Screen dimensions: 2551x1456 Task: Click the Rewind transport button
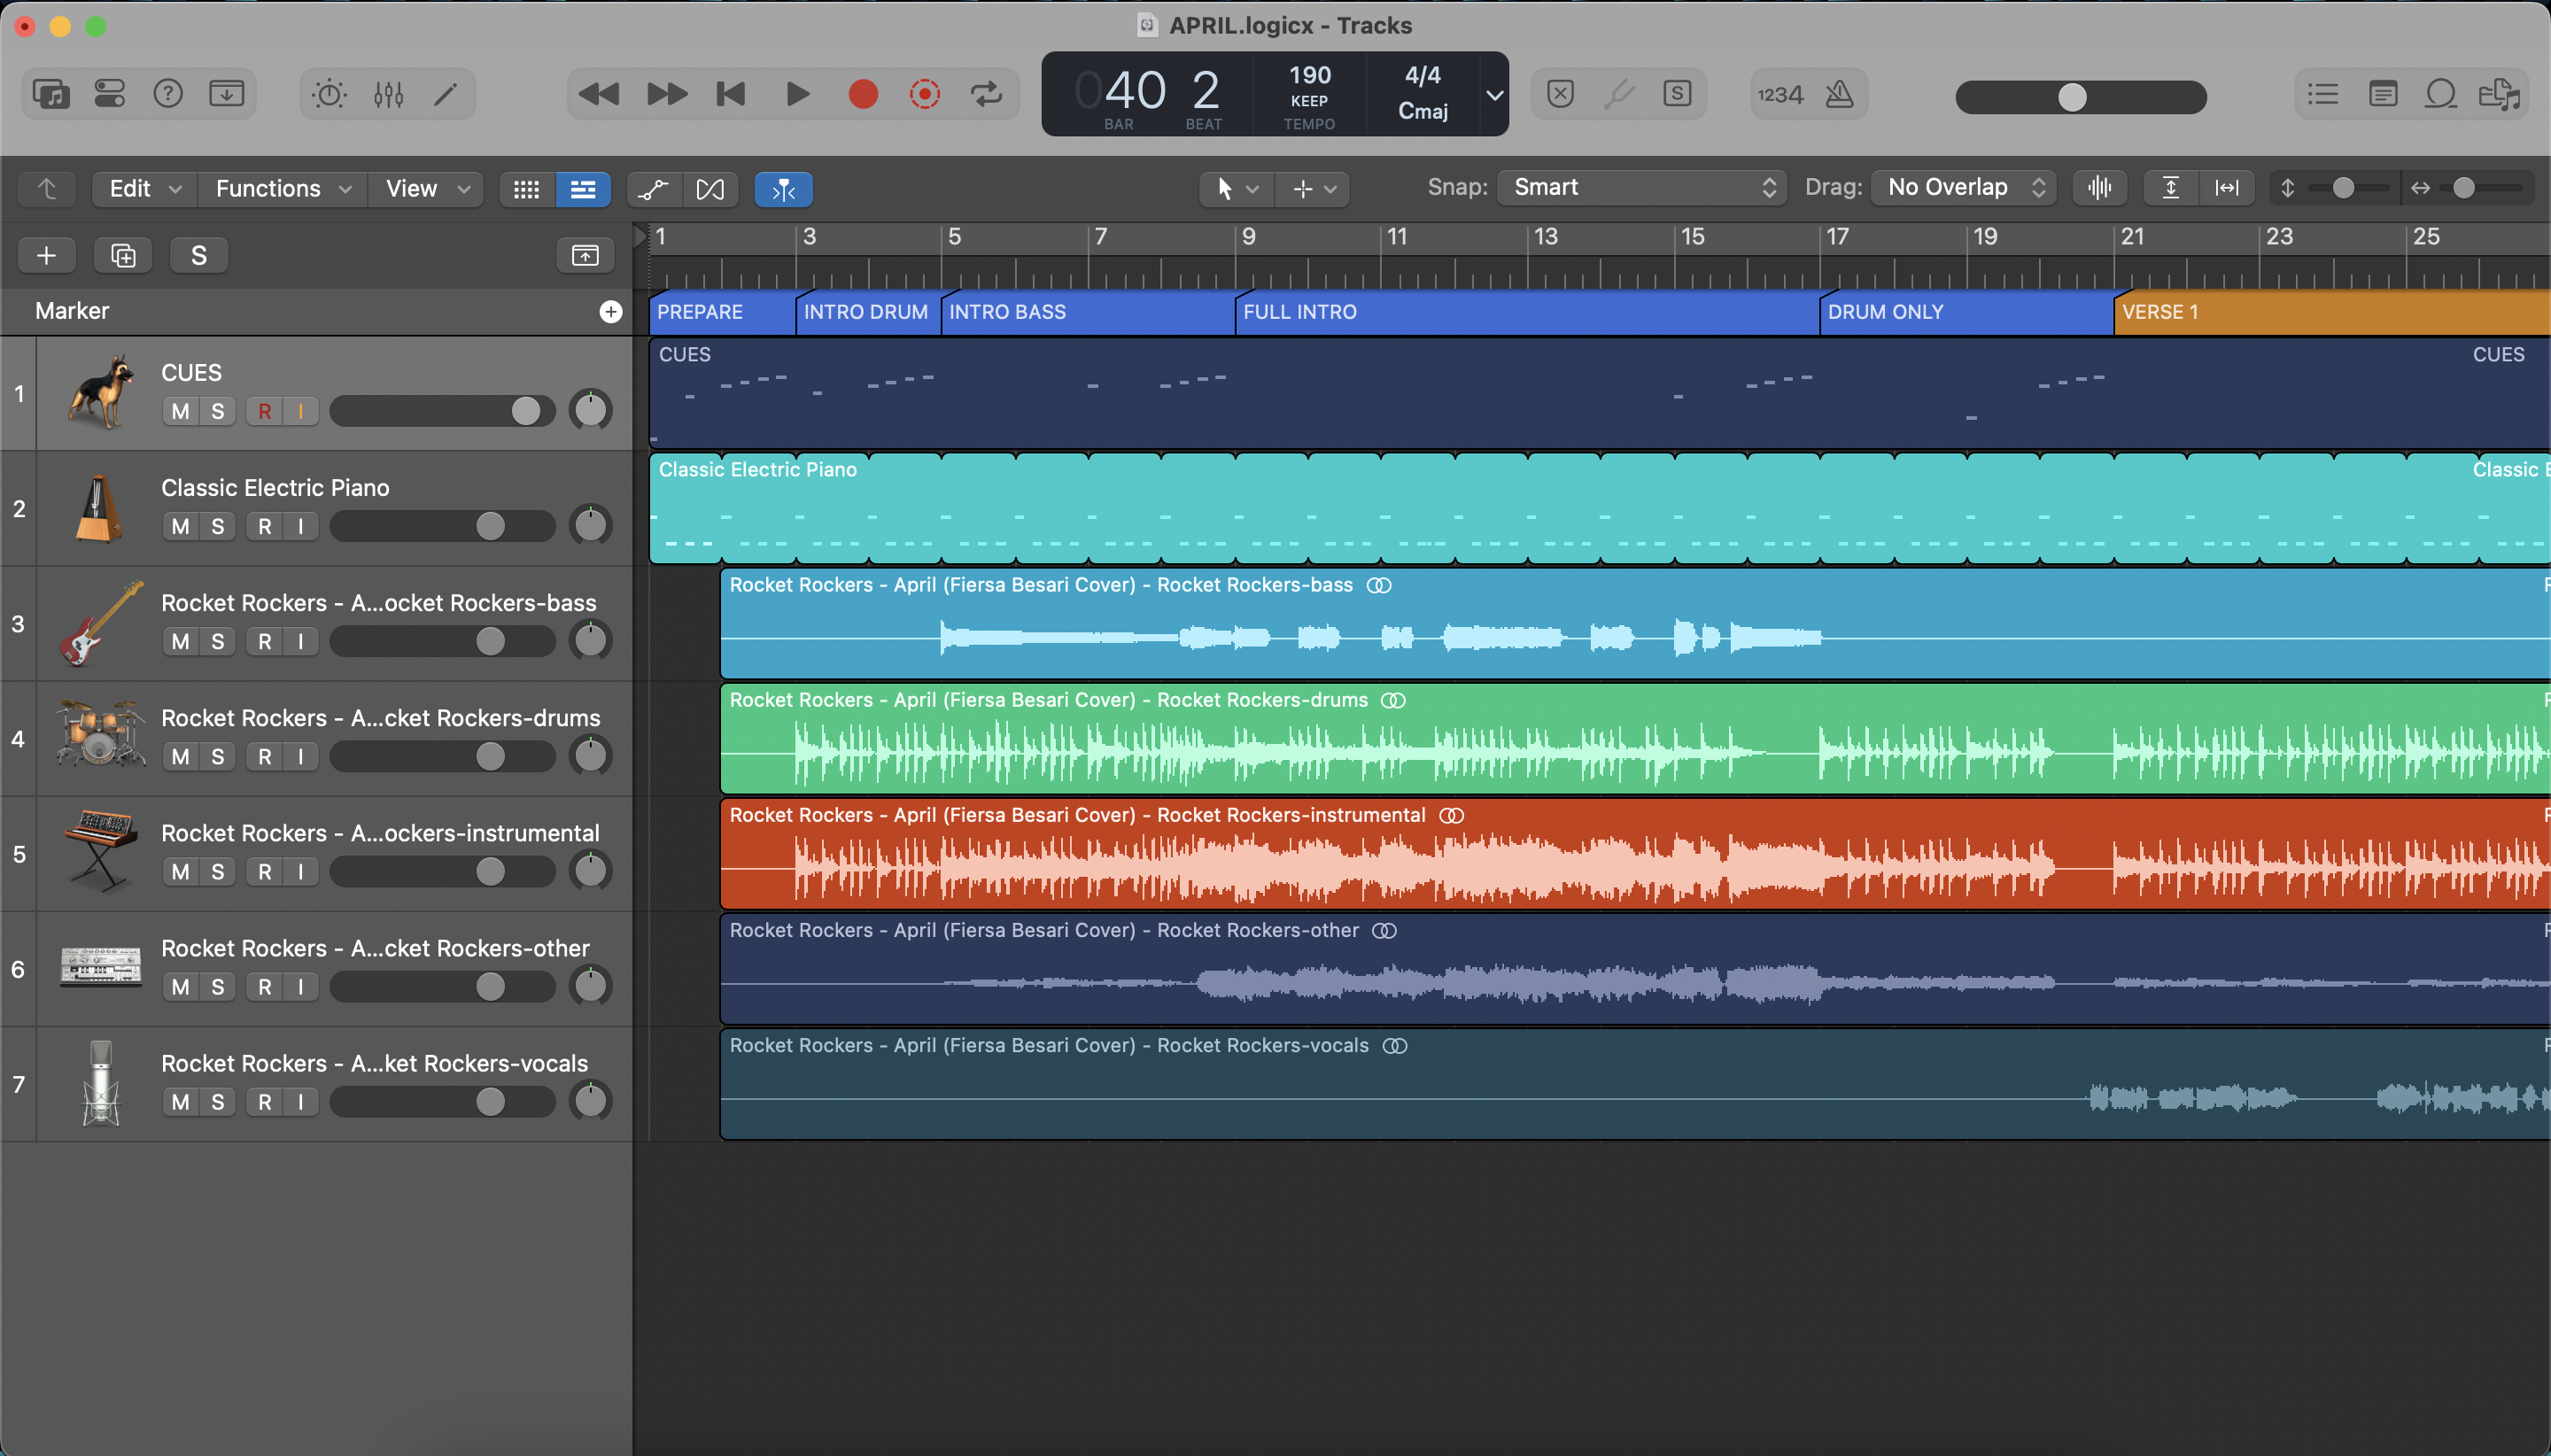[599, 95]
